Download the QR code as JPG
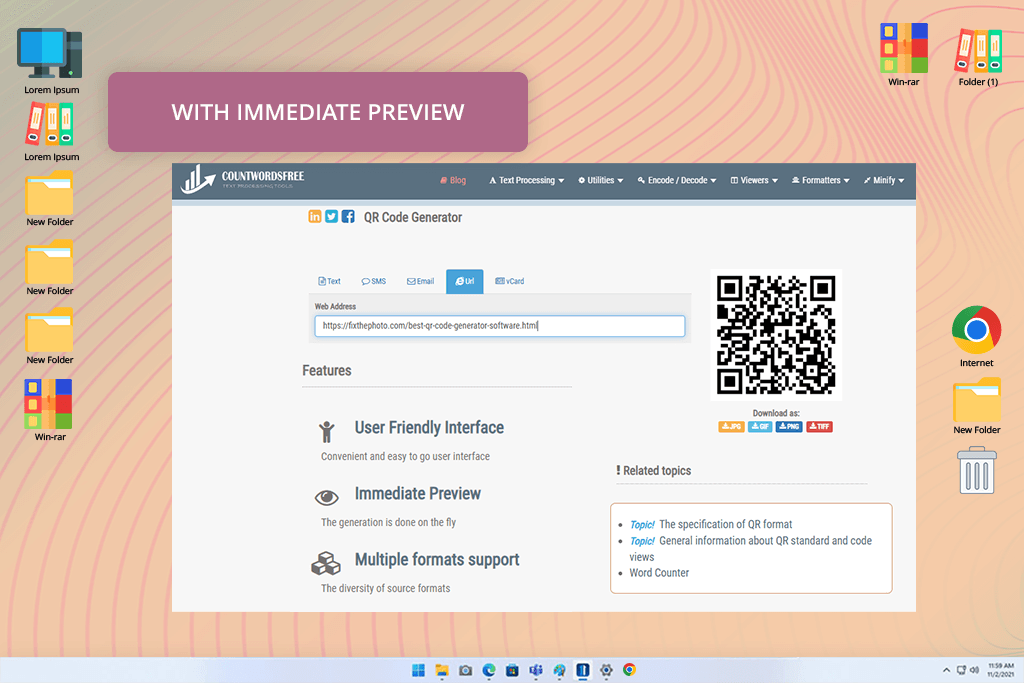This screenshot has height=683, width=1024. point(731,426)
